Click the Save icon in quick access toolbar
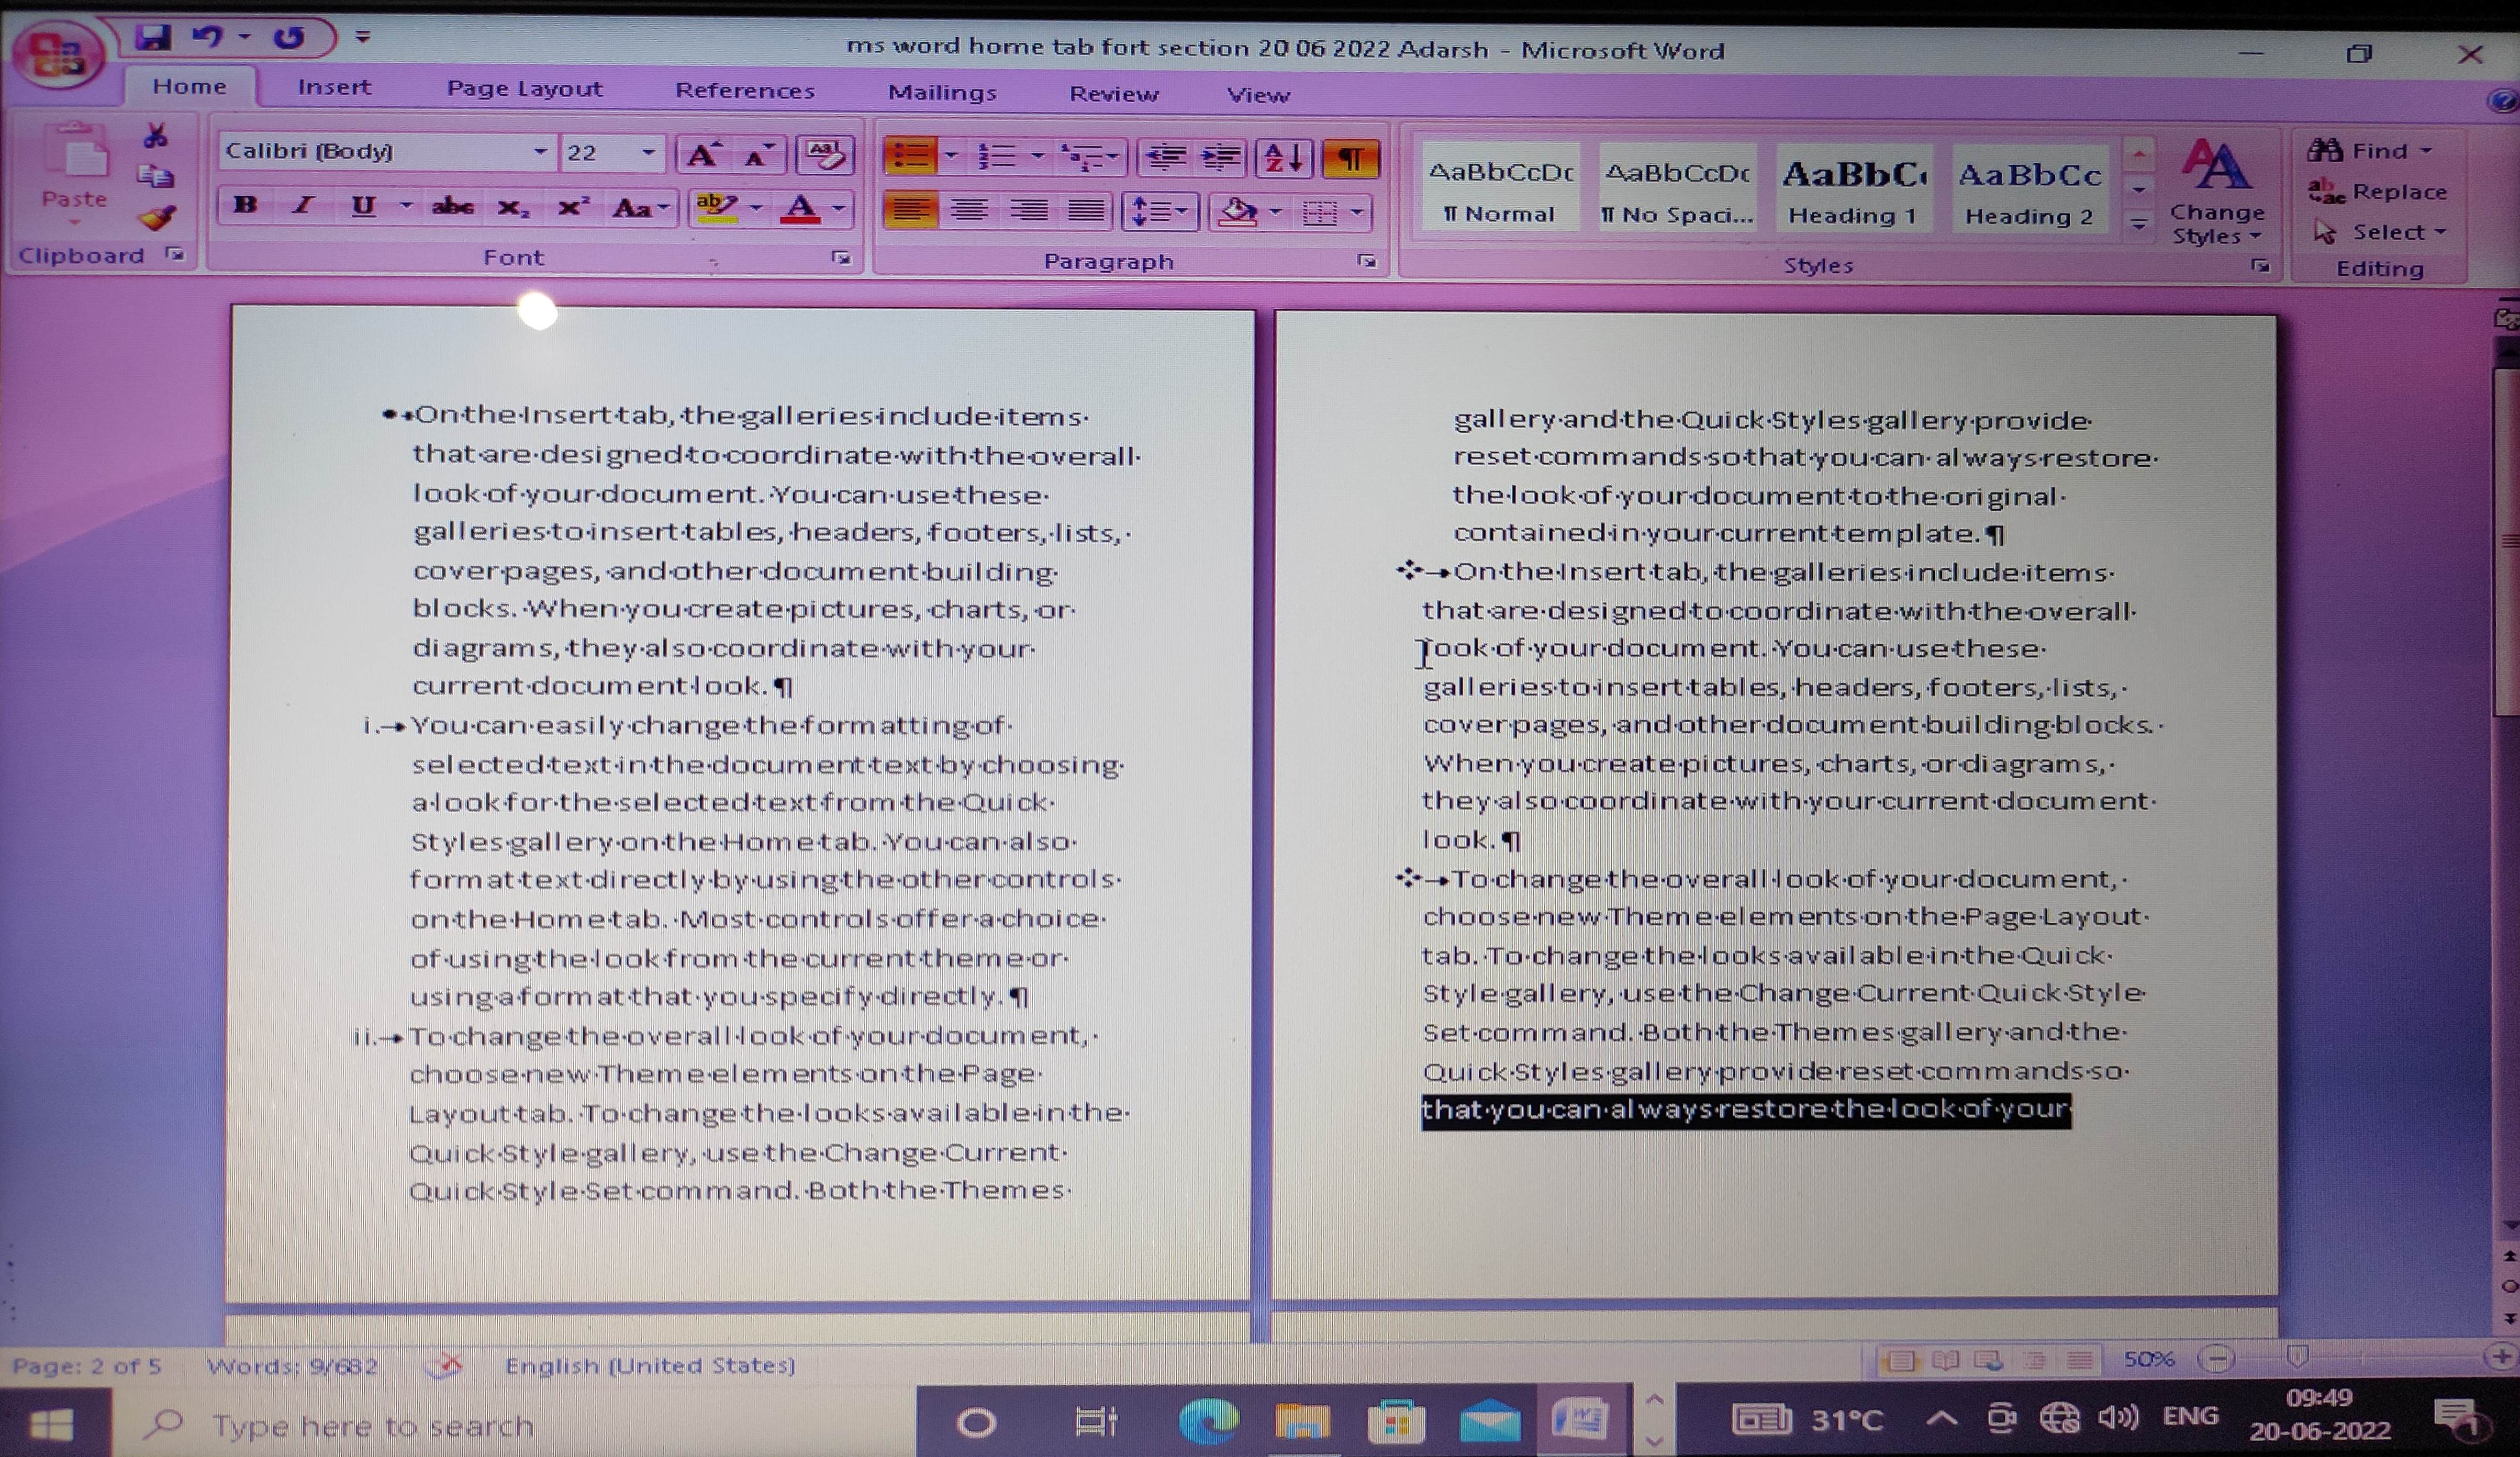Image resolution: width=2520 pixels, height=1457 pixels. click(x=153, y=38)
